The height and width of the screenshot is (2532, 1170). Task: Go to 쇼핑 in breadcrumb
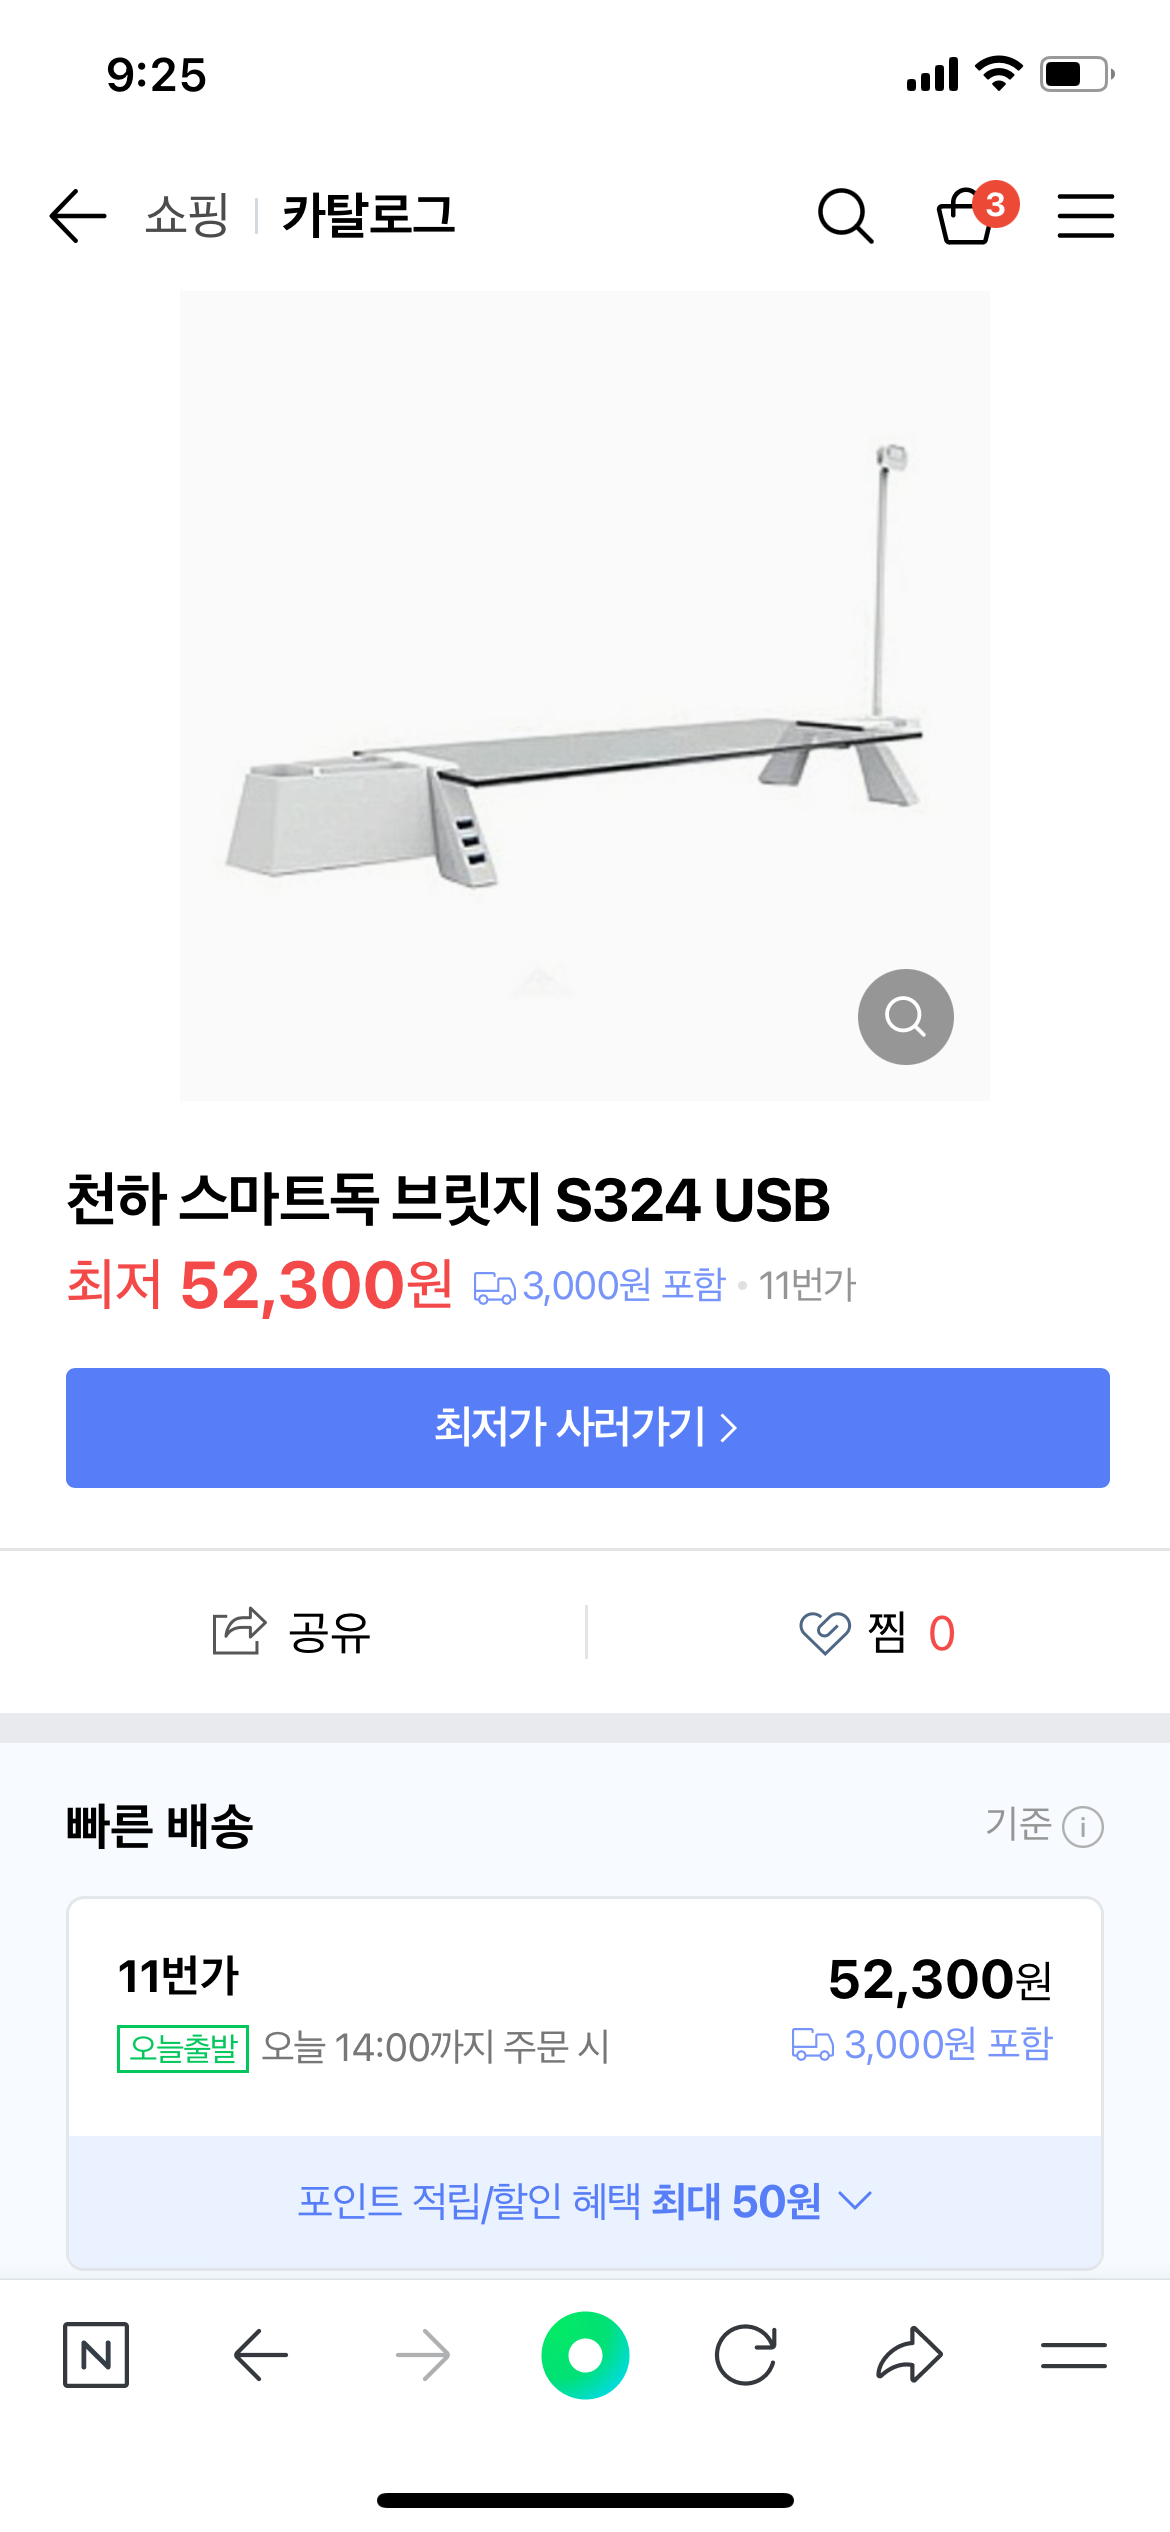[187, 215]
